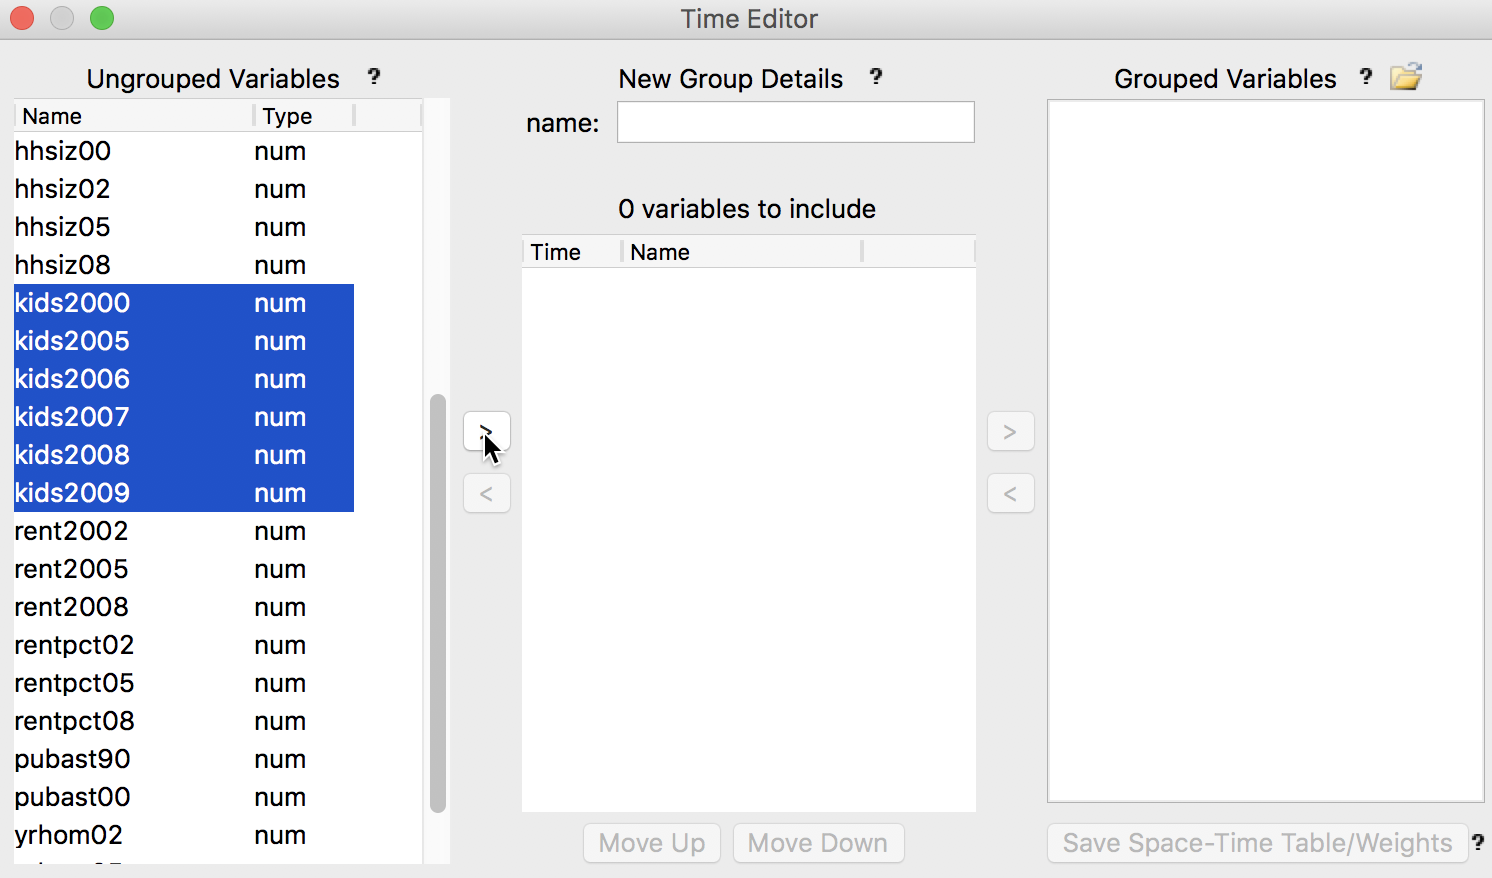The width and height of the screenshot is (1492, 878).
Task: Select the rent2008 variable row
Action: 184,607
